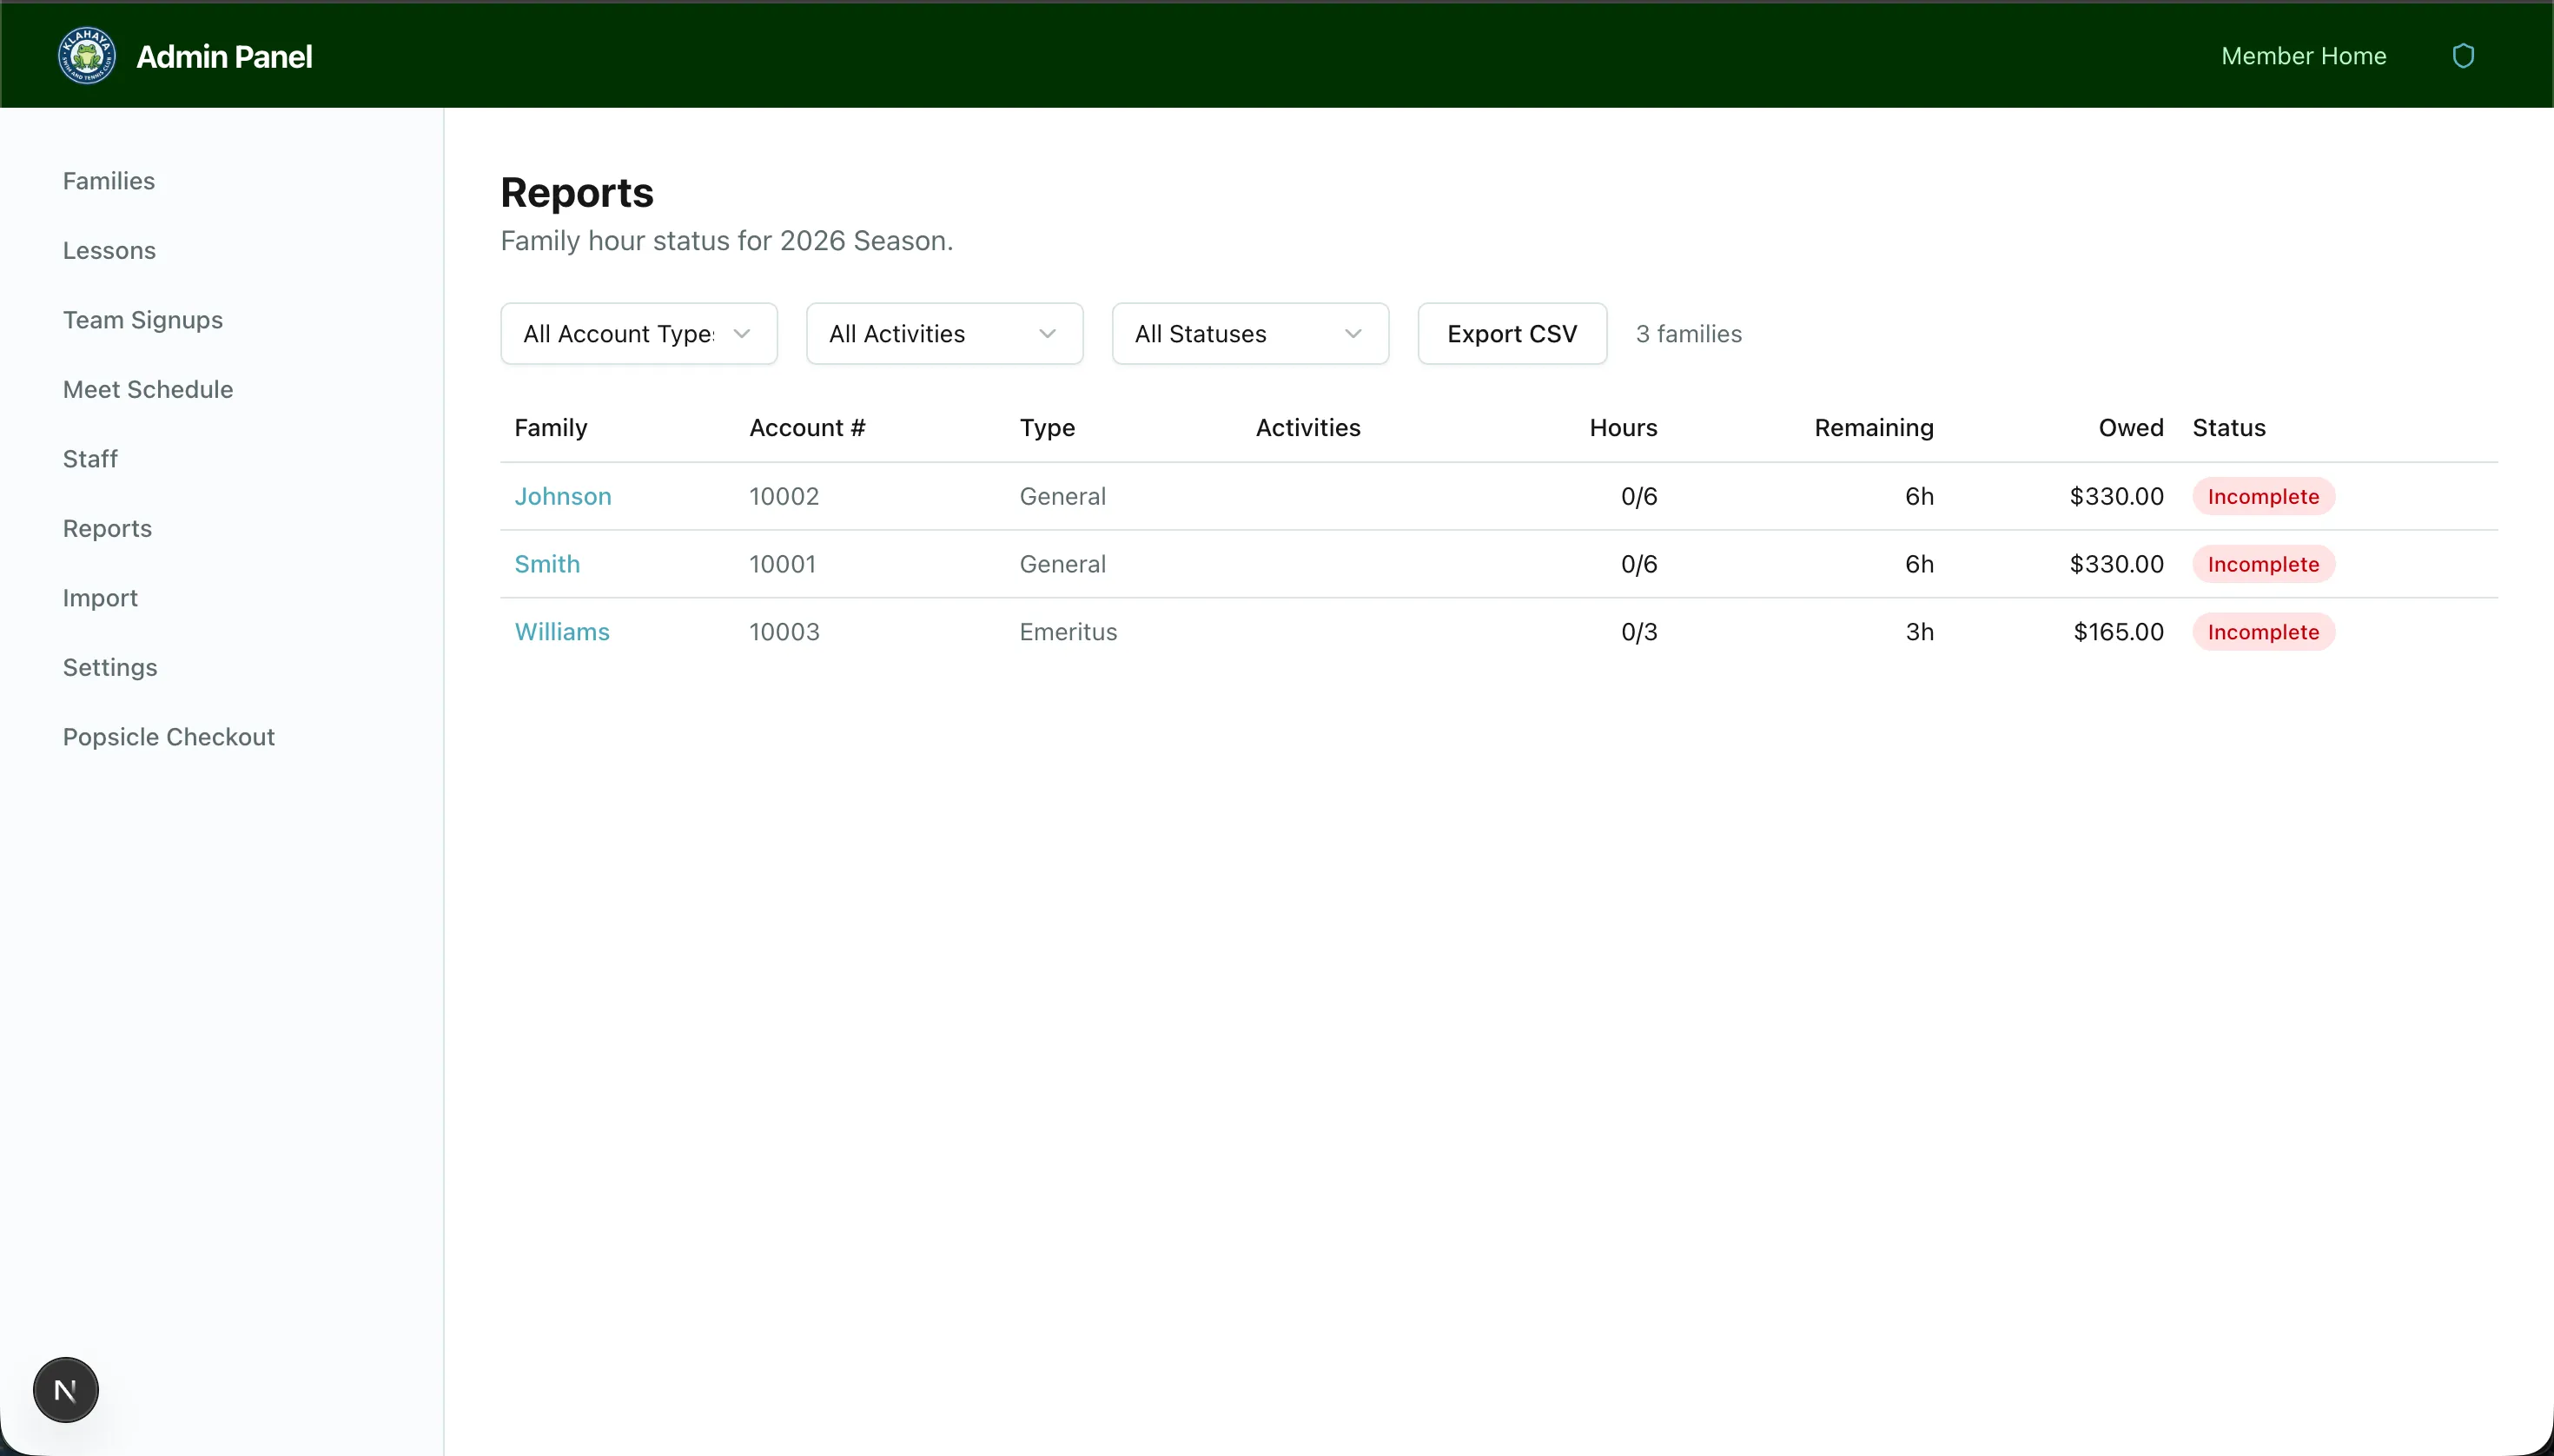Click the shield icon in header

(x=2463, y=56)
